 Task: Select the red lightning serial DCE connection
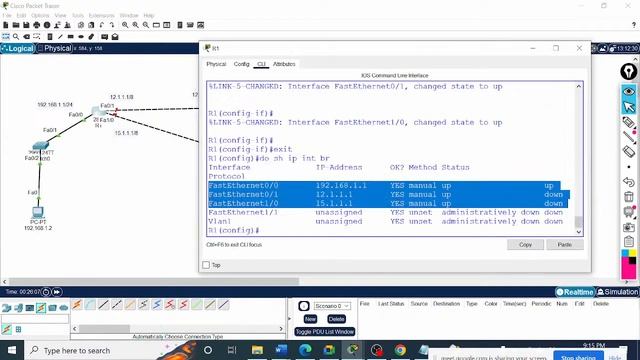(171, 304)
